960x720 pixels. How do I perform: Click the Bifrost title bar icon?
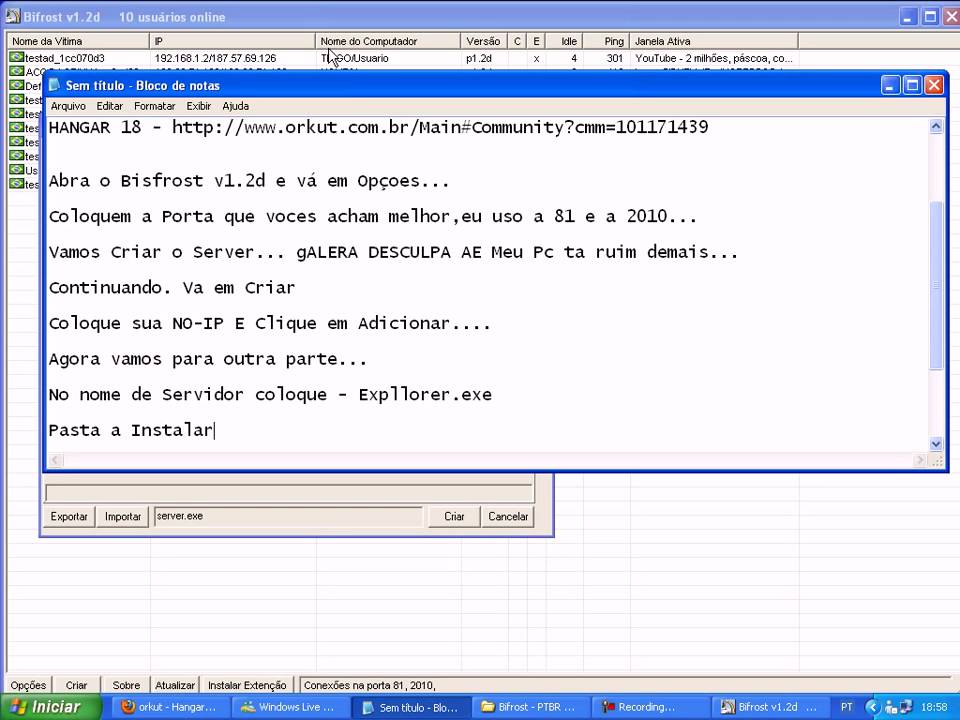[12, 17]
